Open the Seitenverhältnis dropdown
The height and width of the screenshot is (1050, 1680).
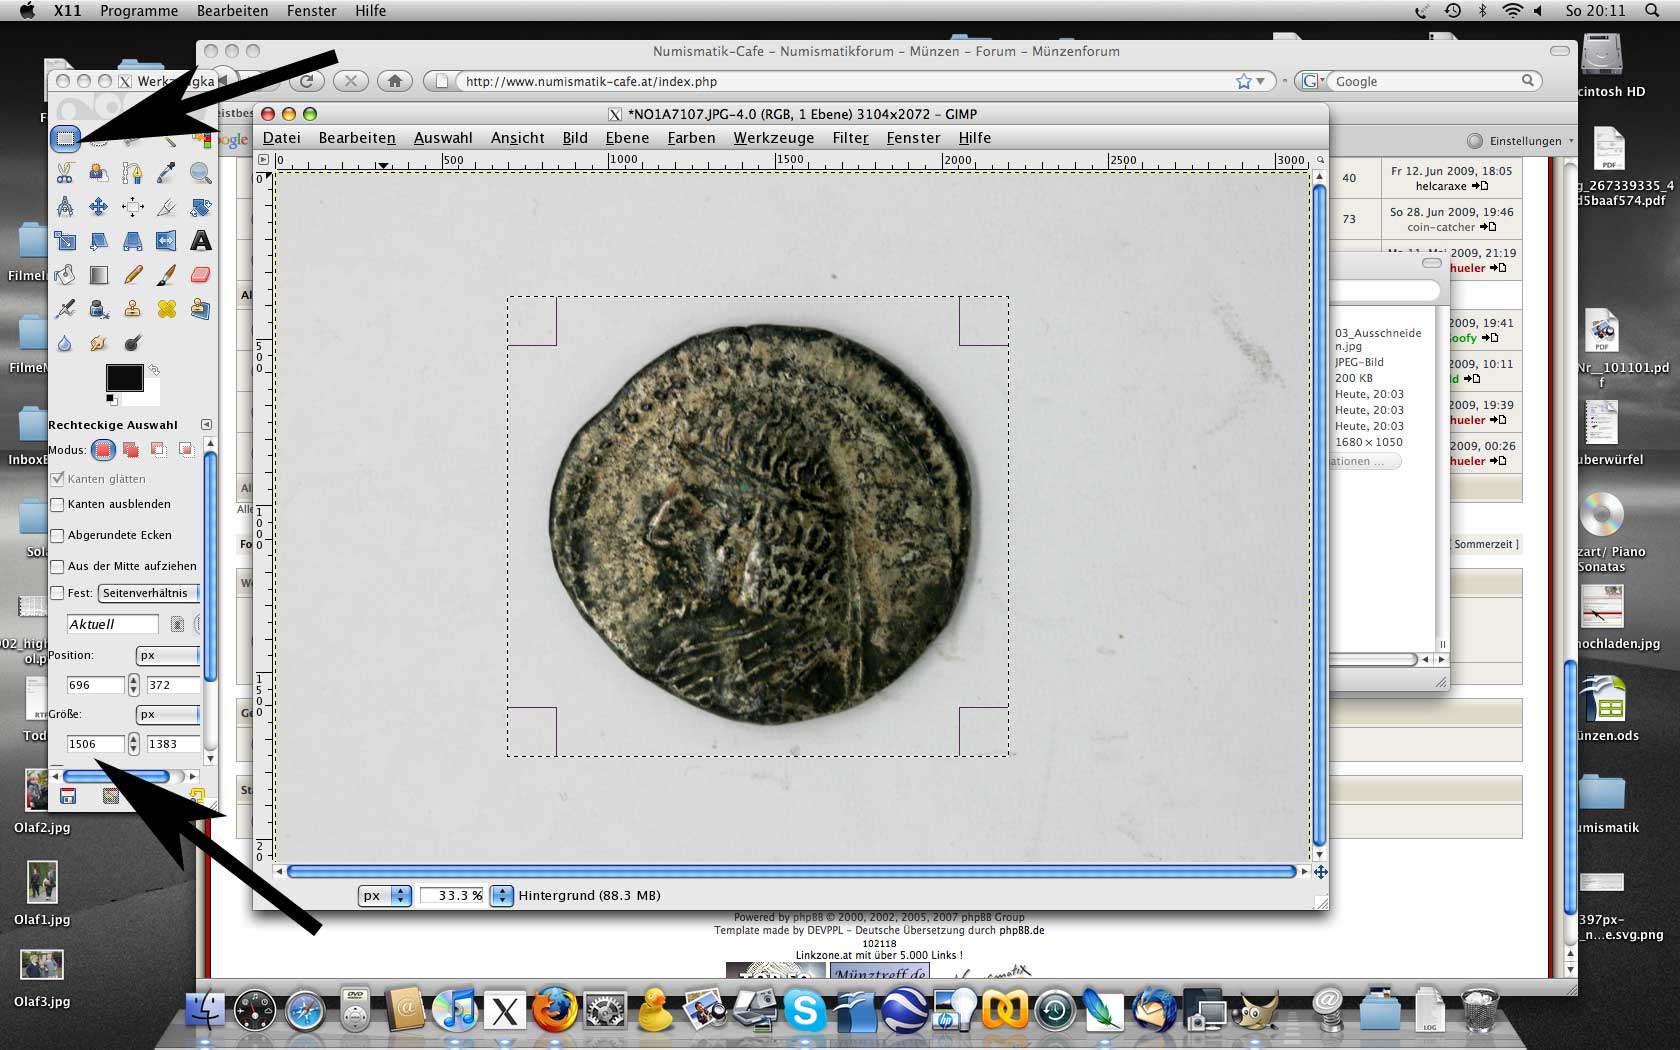pos(149,593)
